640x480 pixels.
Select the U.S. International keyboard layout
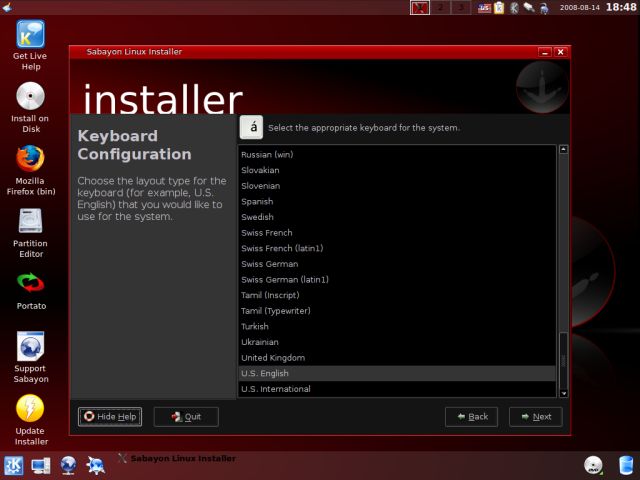pos(276,389)
